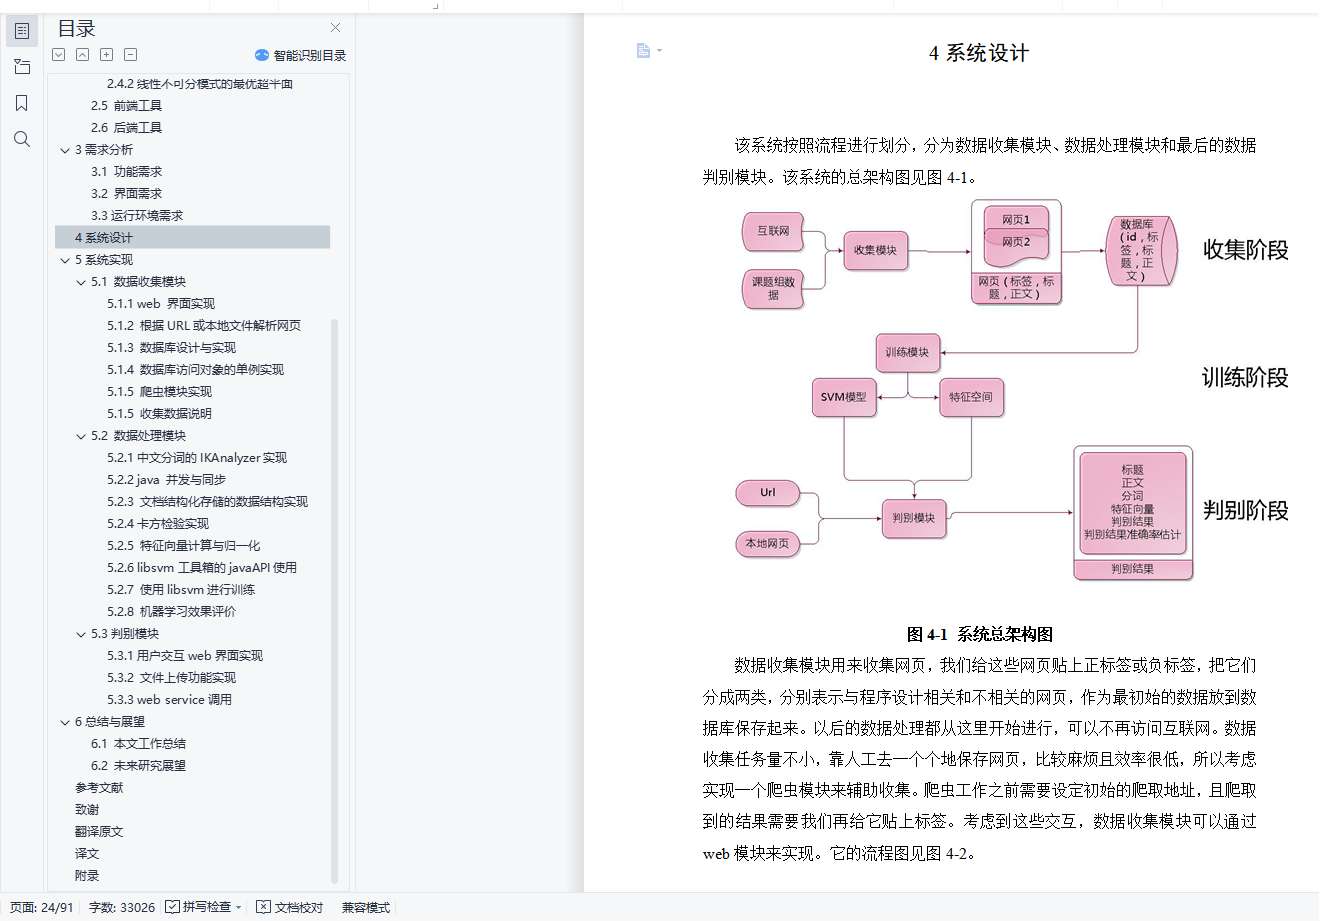Screen dimensions: 1319x921
Task: Click the minus button to remove a heading
Action: pos(131,55)
